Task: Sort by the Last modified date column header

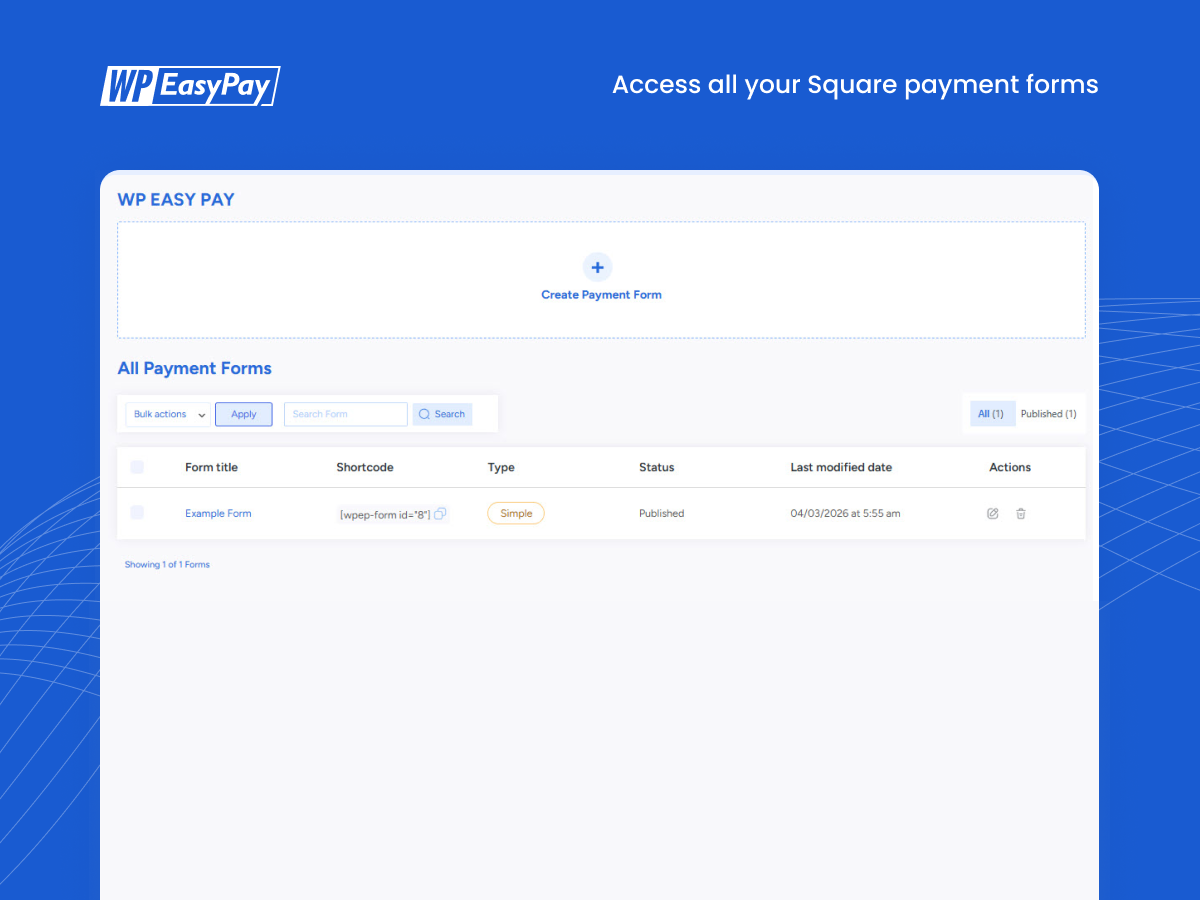Action: coord(841,467)
